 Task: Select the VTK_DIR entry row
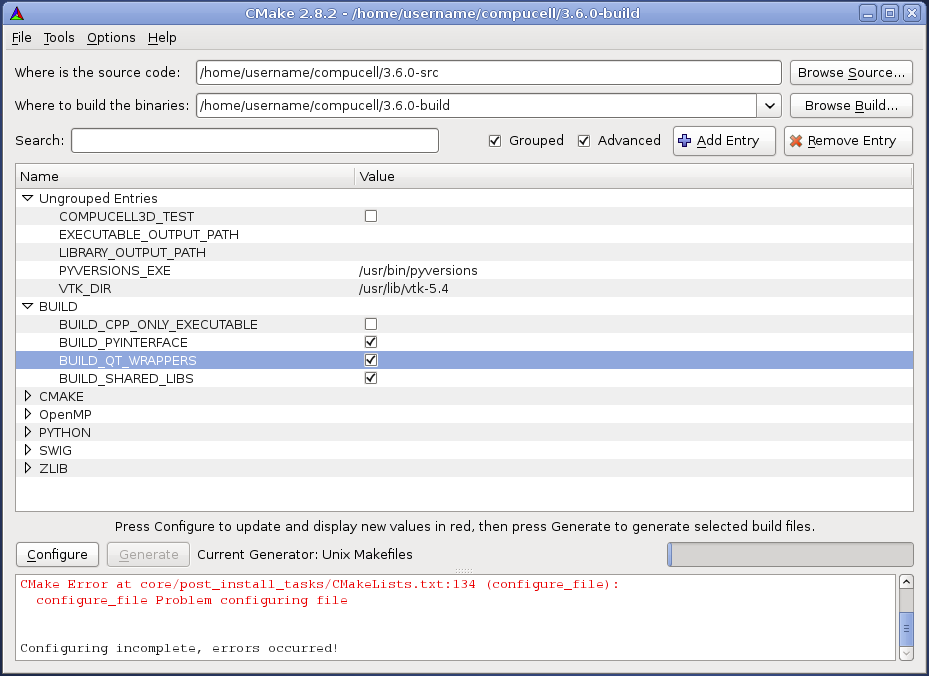85,288
